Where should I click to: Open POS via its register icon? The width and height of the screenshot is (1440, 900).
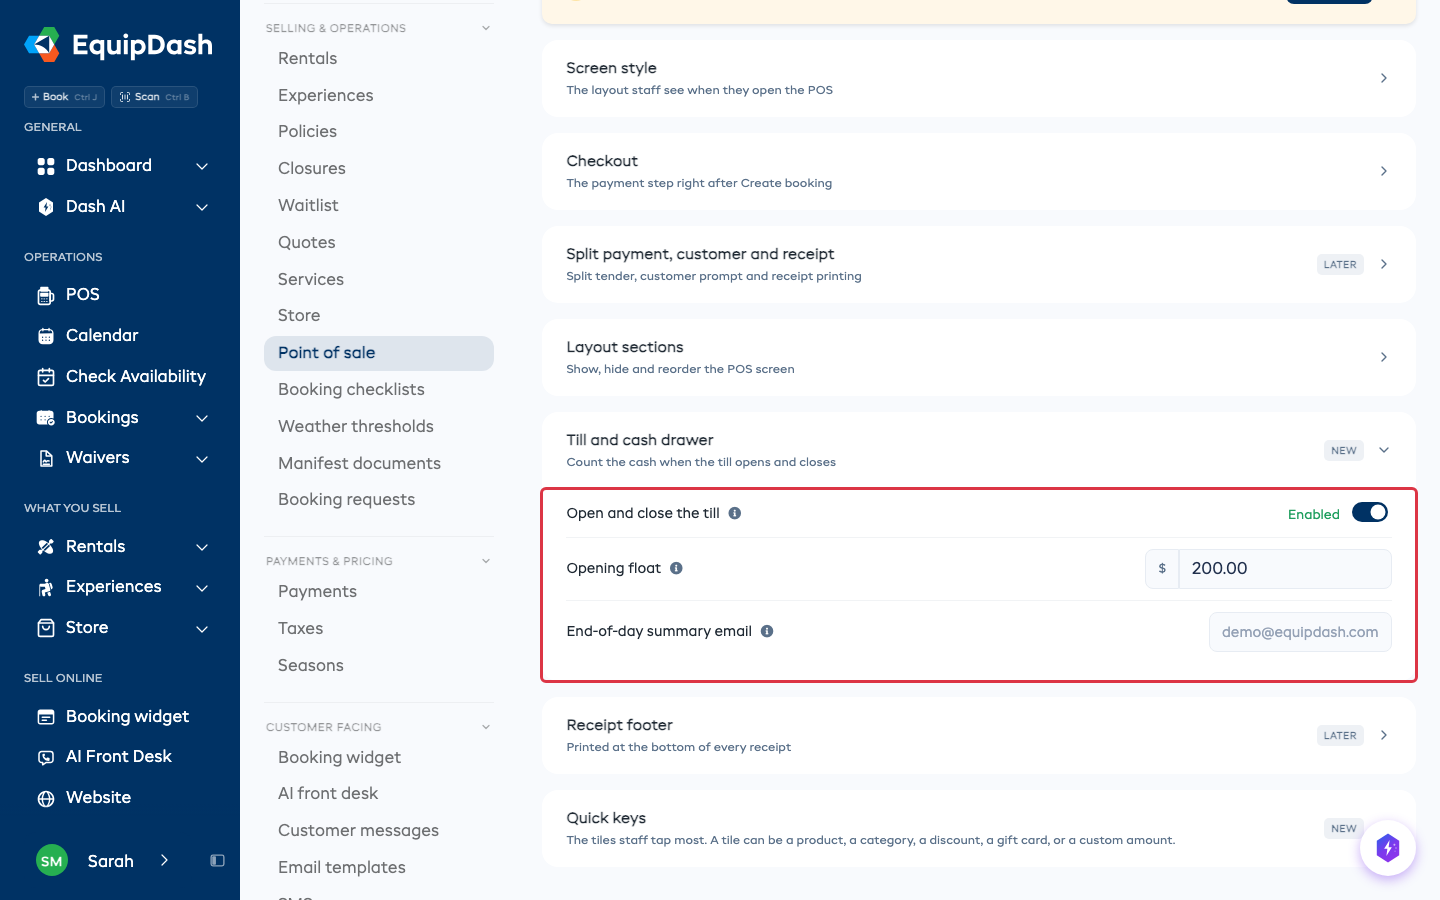pos(46,295)
